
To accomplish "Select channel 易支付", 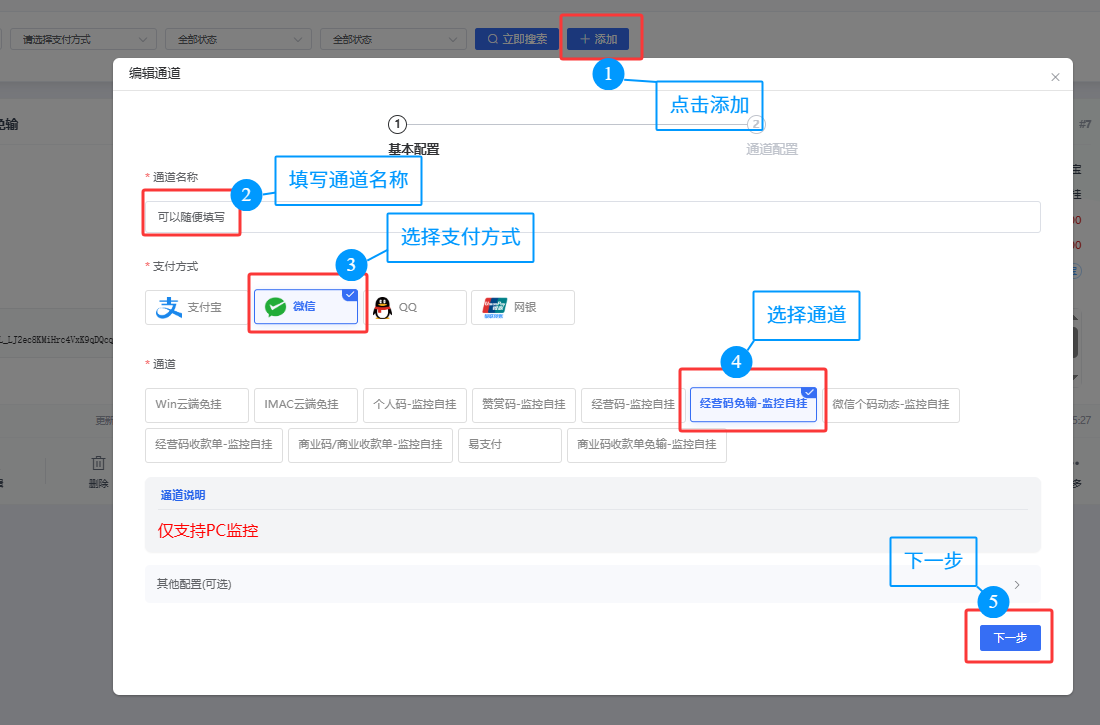I will 509,445.
